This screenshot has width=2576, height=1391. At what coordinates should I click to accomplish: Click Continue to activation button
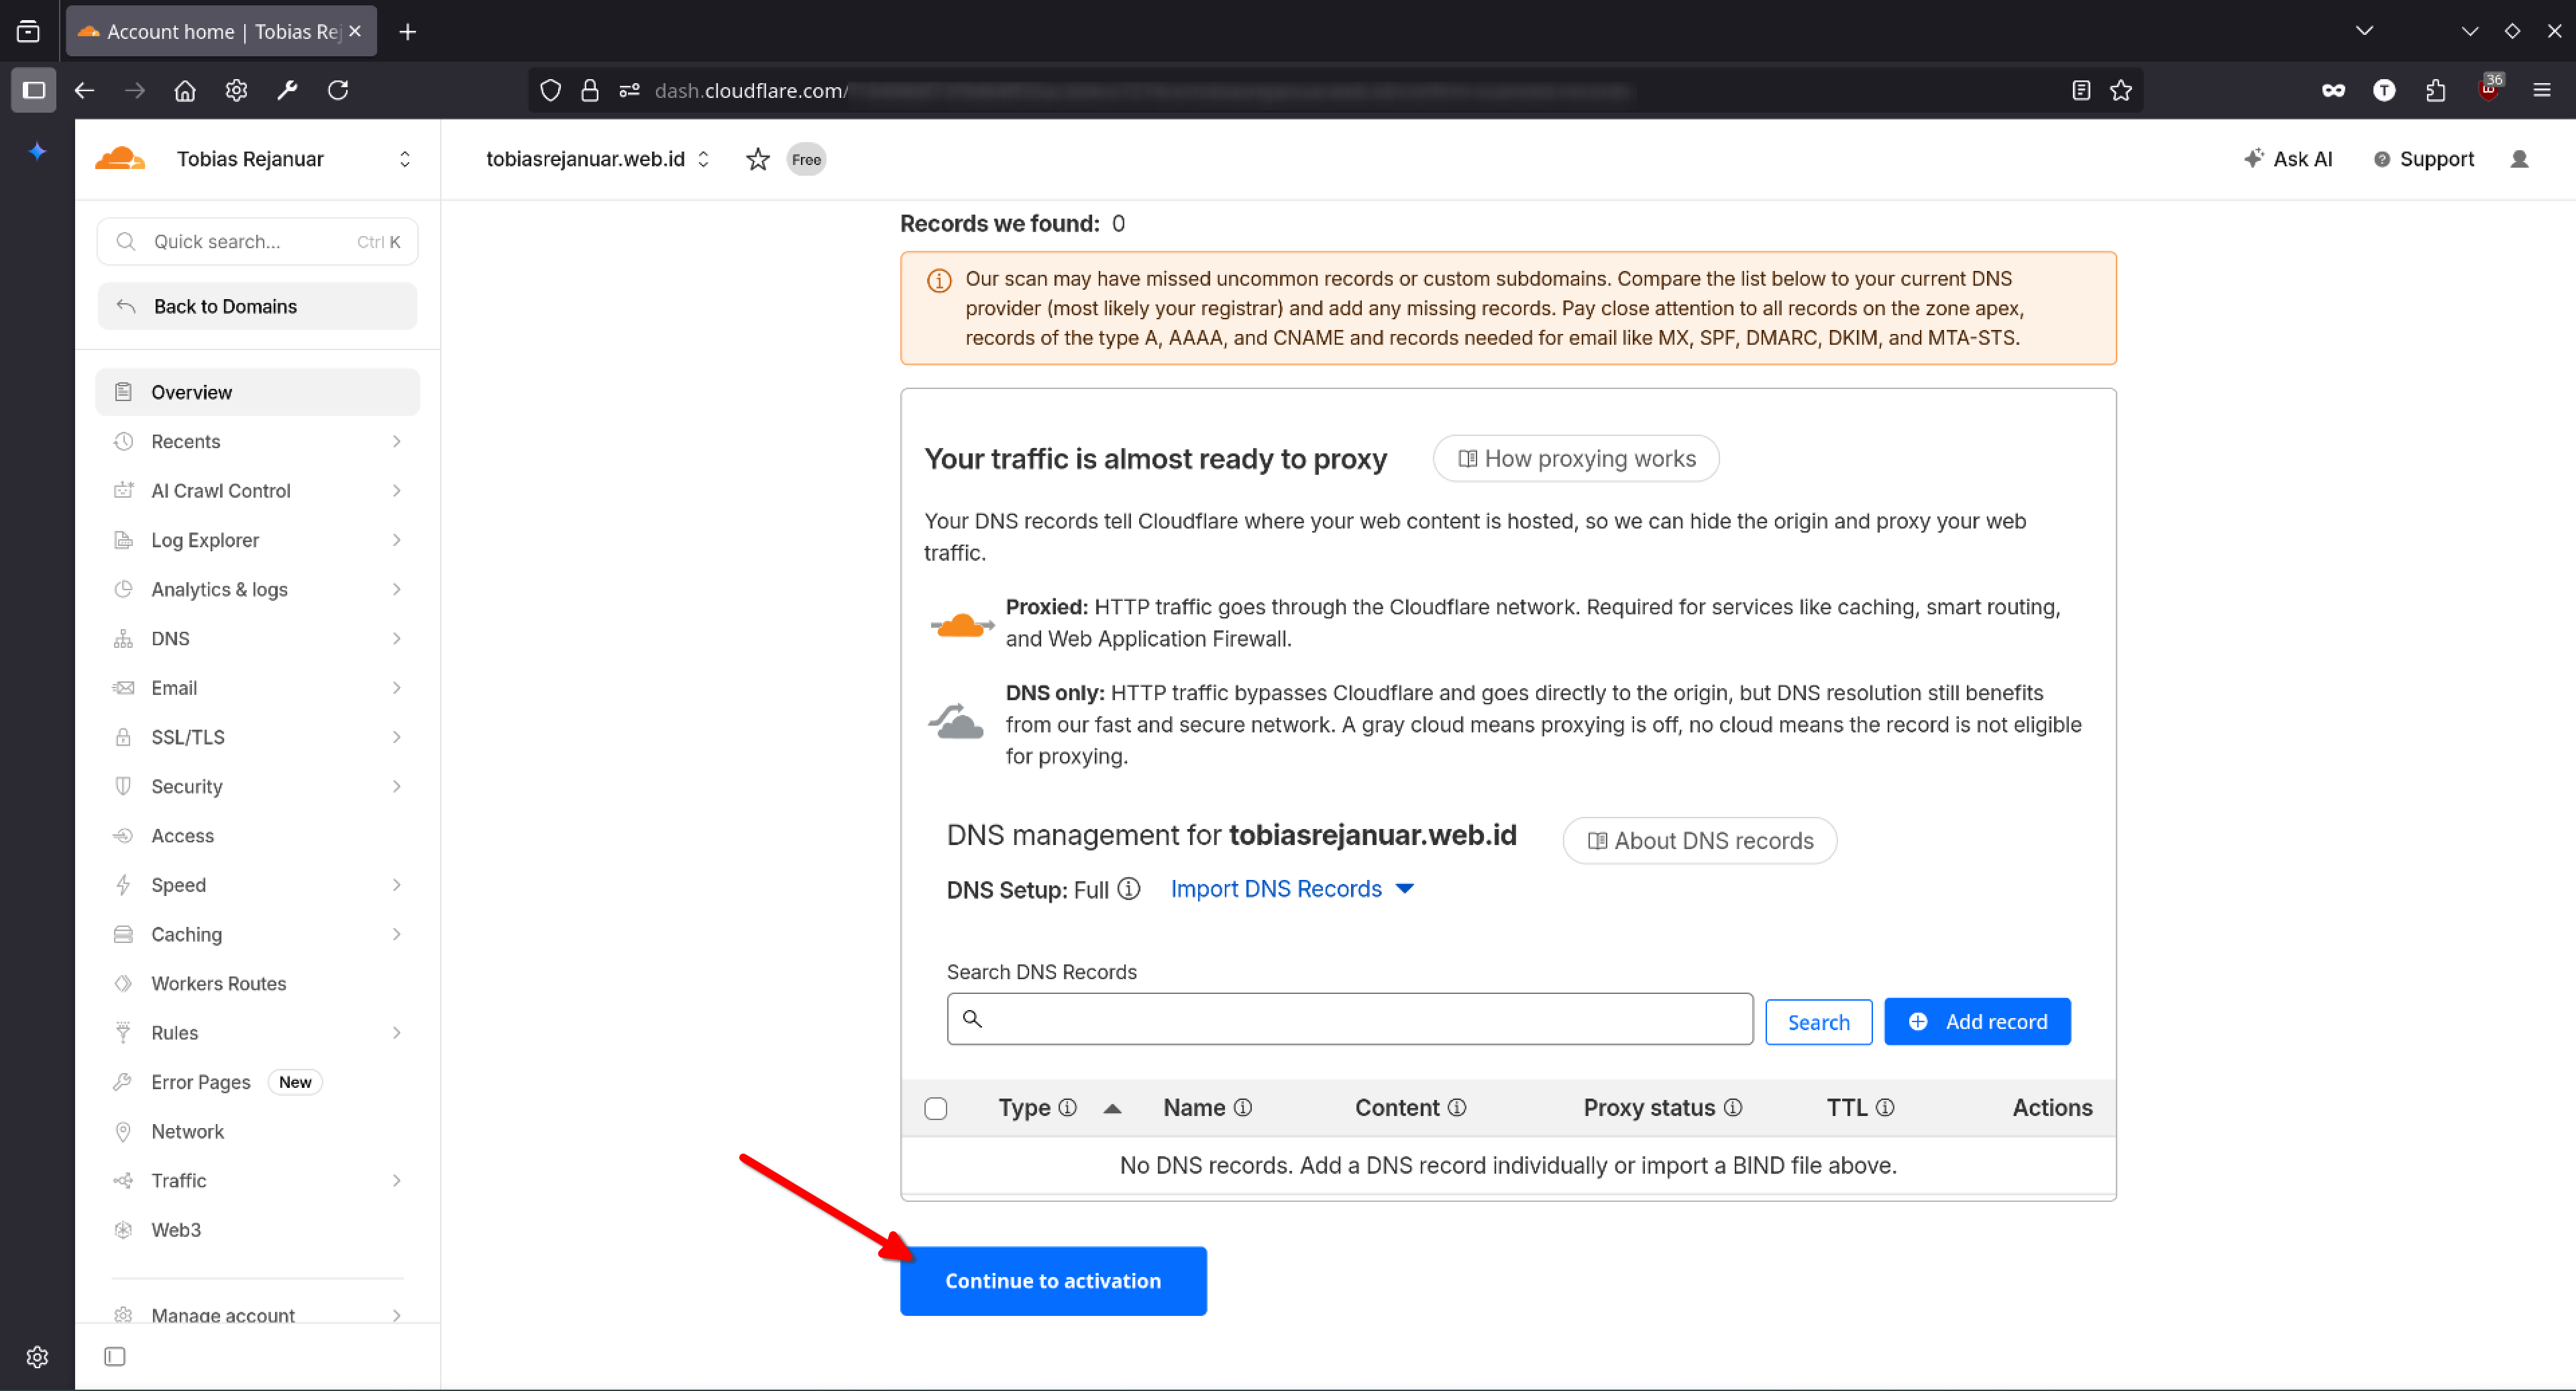(1052, 1280)
